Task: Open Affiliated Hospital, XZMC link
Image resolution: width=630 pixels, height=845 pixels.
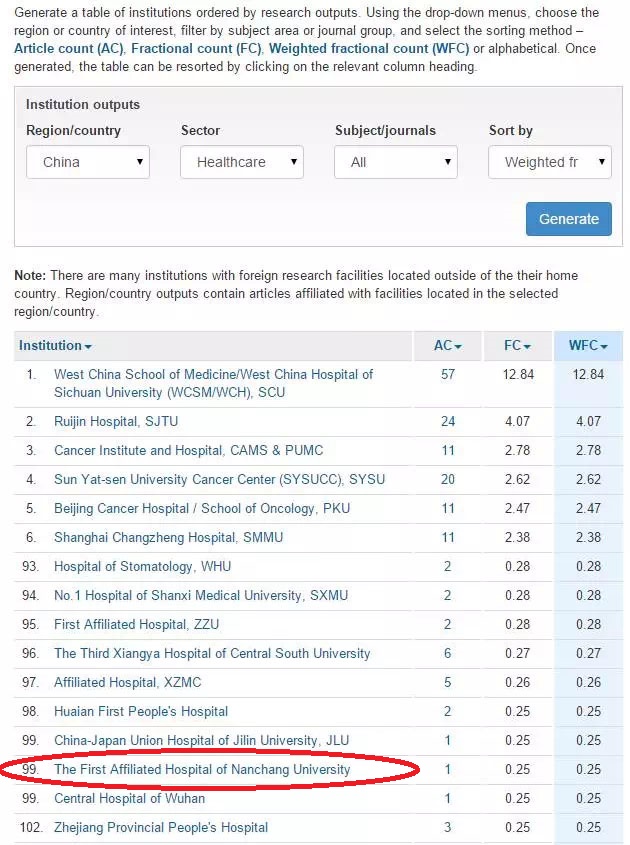Action: click(127, 683)
